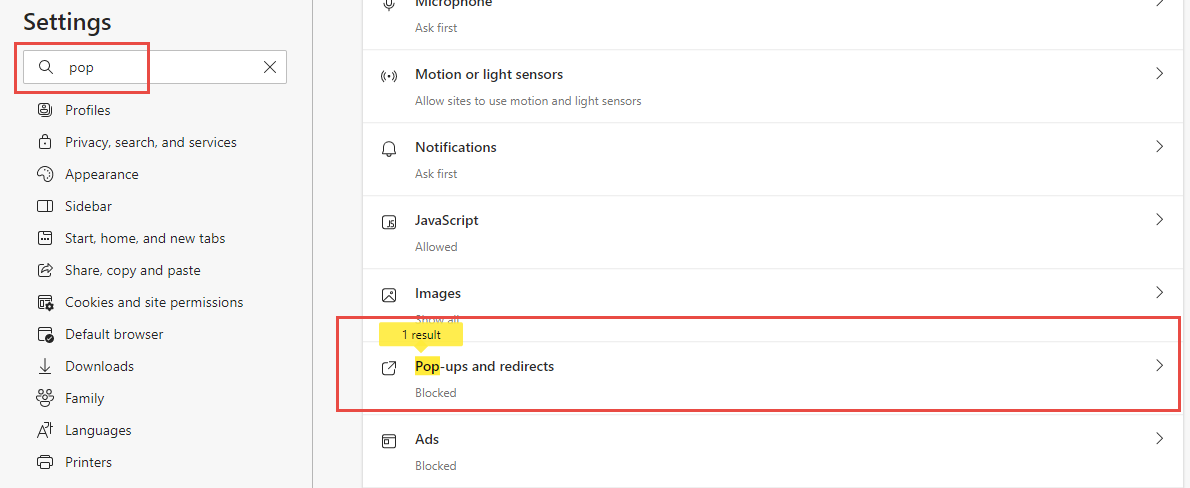The width and height of the screenshot is (1190, 488).
Task: Click the Share, copy and paste icon
Action: 45,270
